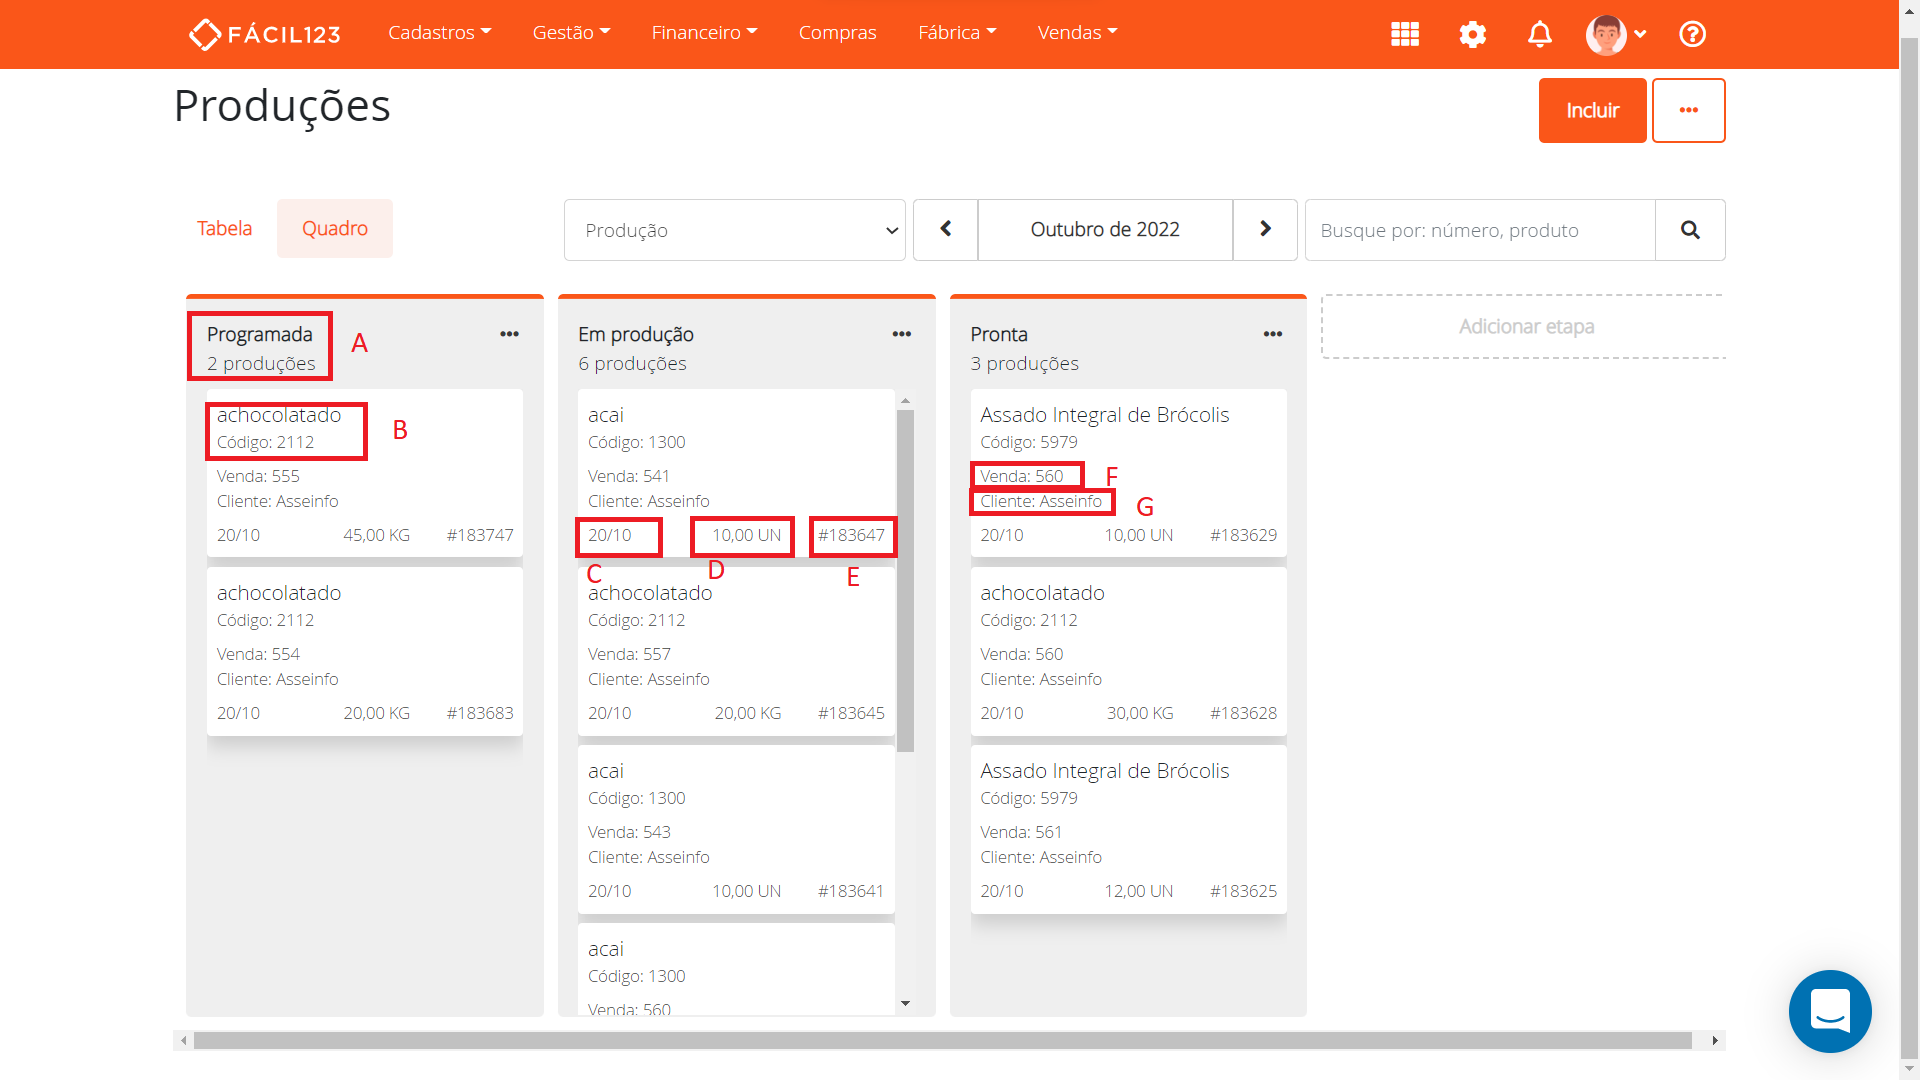Click the Incluir button
The image size is (1920, 1080).
[x=1592, y=110]
